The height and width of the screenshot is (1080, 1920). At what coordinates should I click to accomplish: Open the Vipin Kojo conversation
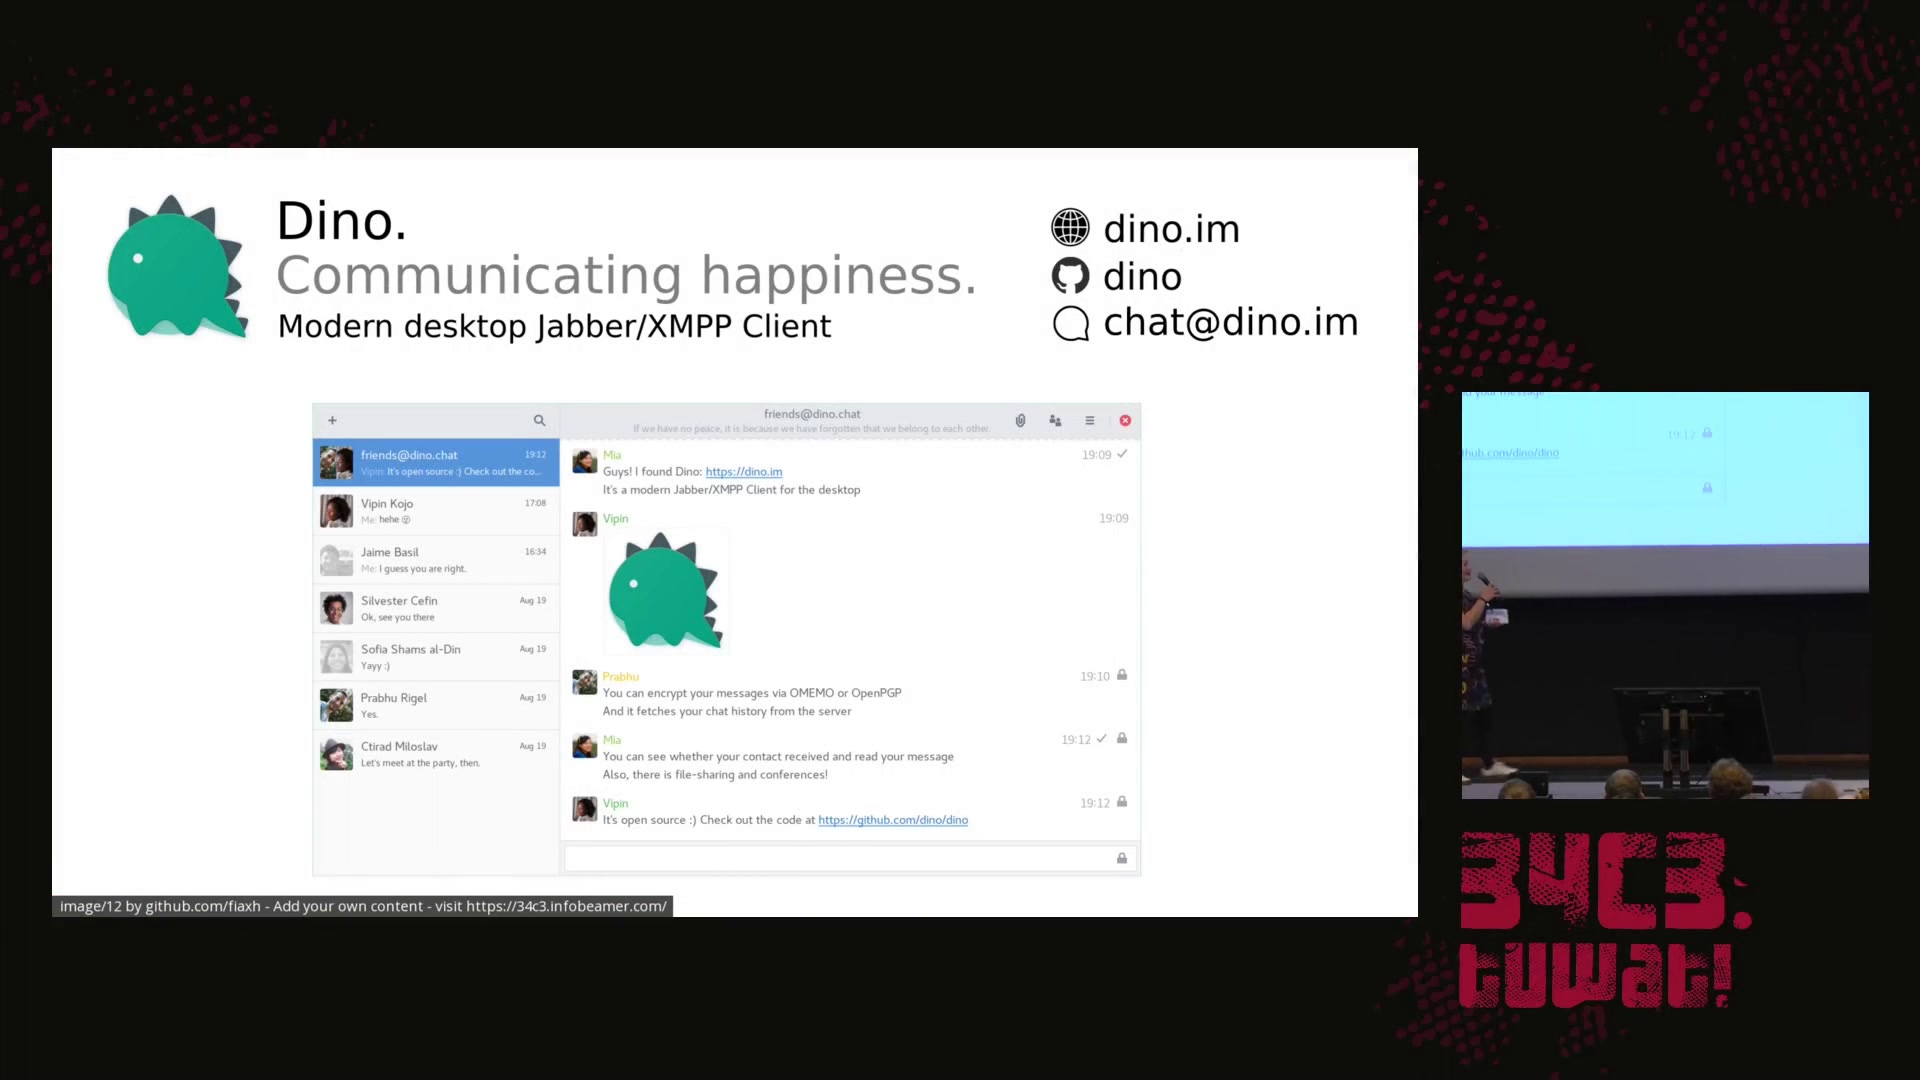[436, 511]
